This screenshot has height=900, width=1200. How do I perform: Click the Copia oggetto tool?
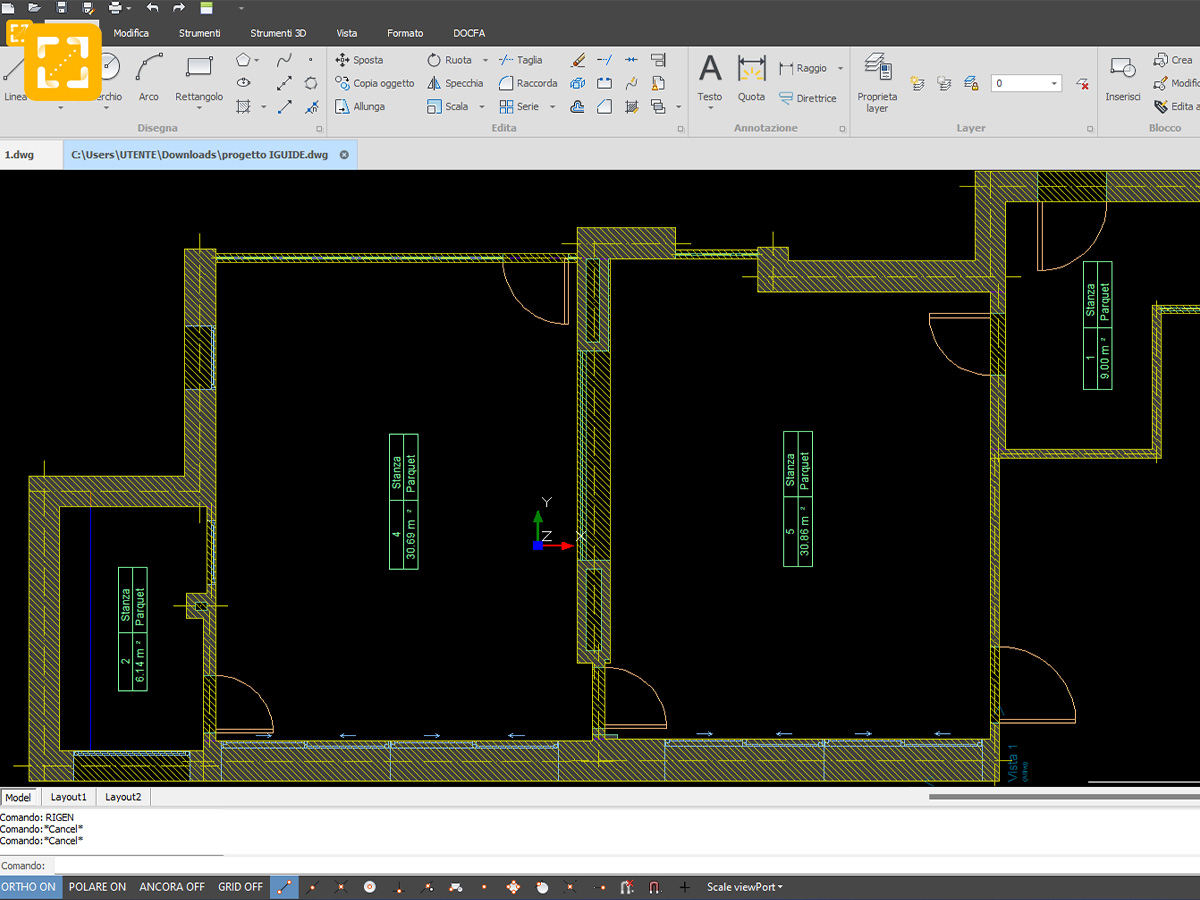(x=375, y=83)
